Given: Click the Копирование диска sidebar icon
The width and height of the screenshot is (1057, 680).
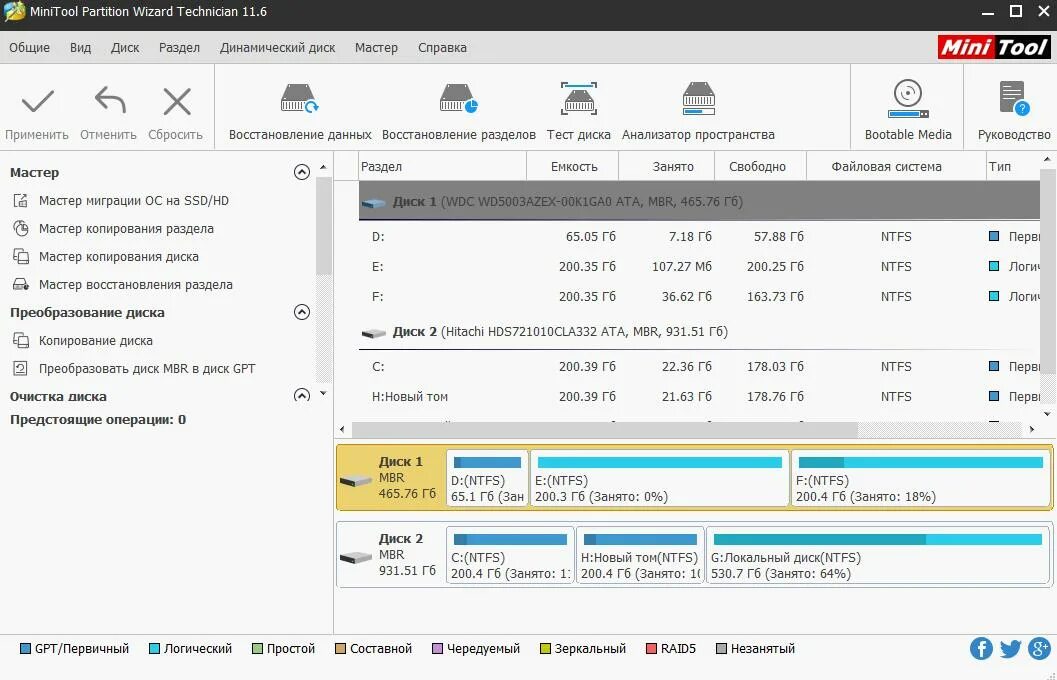Looking at the screenshot, I should [21, 340].
